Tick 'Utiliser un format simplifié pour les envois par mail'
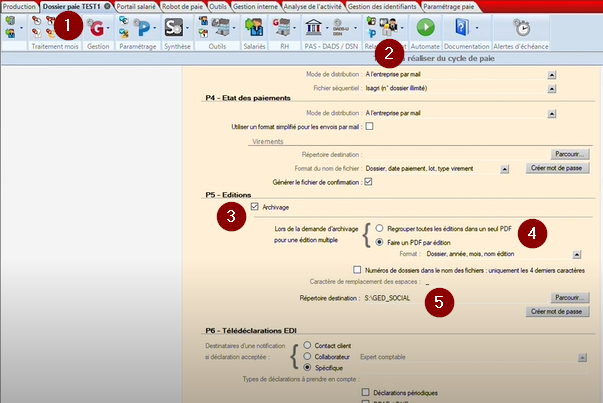 pyautogui.click(x=369, y=126)
